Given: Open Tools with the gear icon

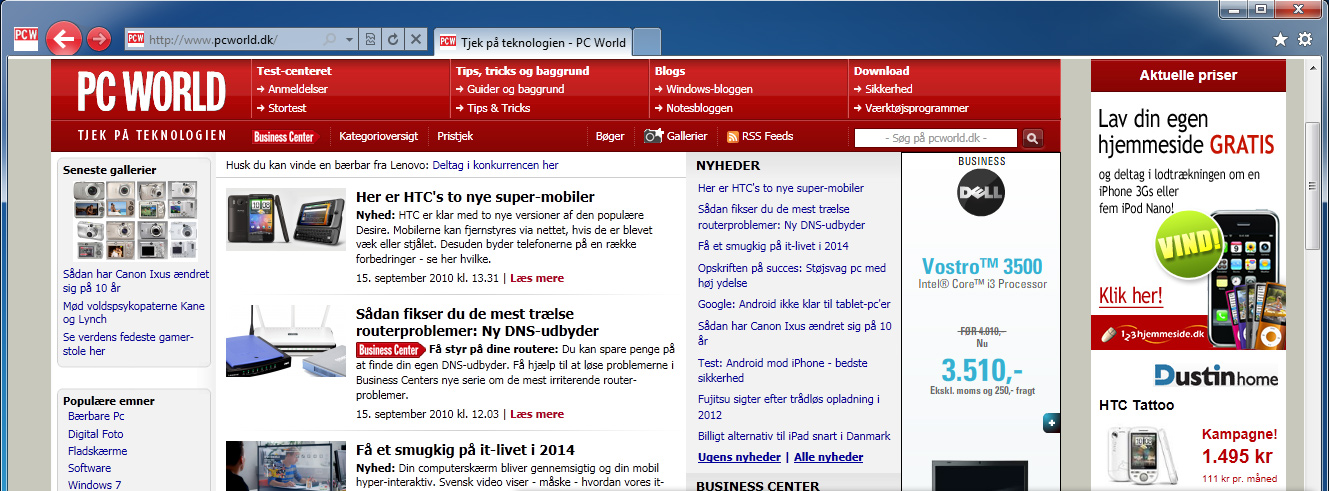Looking at the screenshot, I should 1304,39.
